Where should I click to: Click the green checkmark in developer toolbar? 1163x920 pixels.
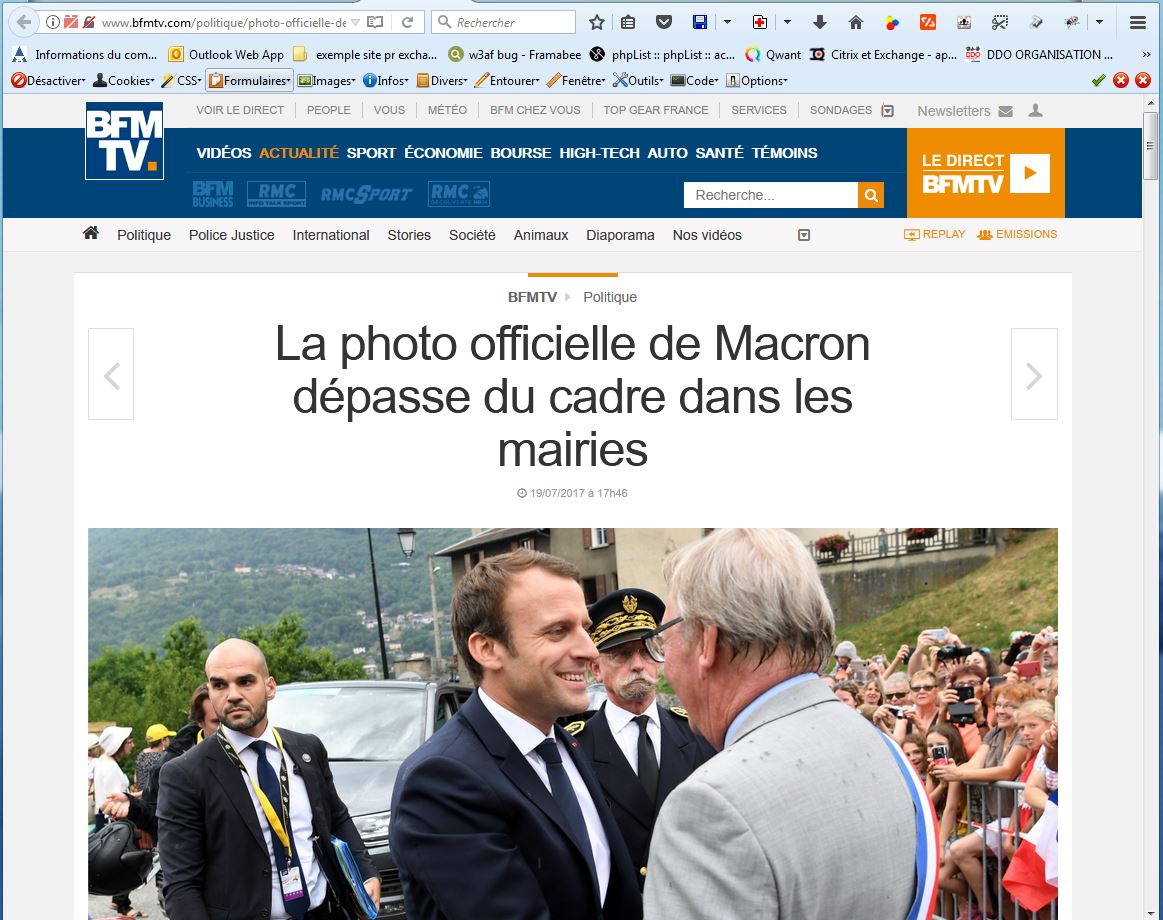[1098, 80]
